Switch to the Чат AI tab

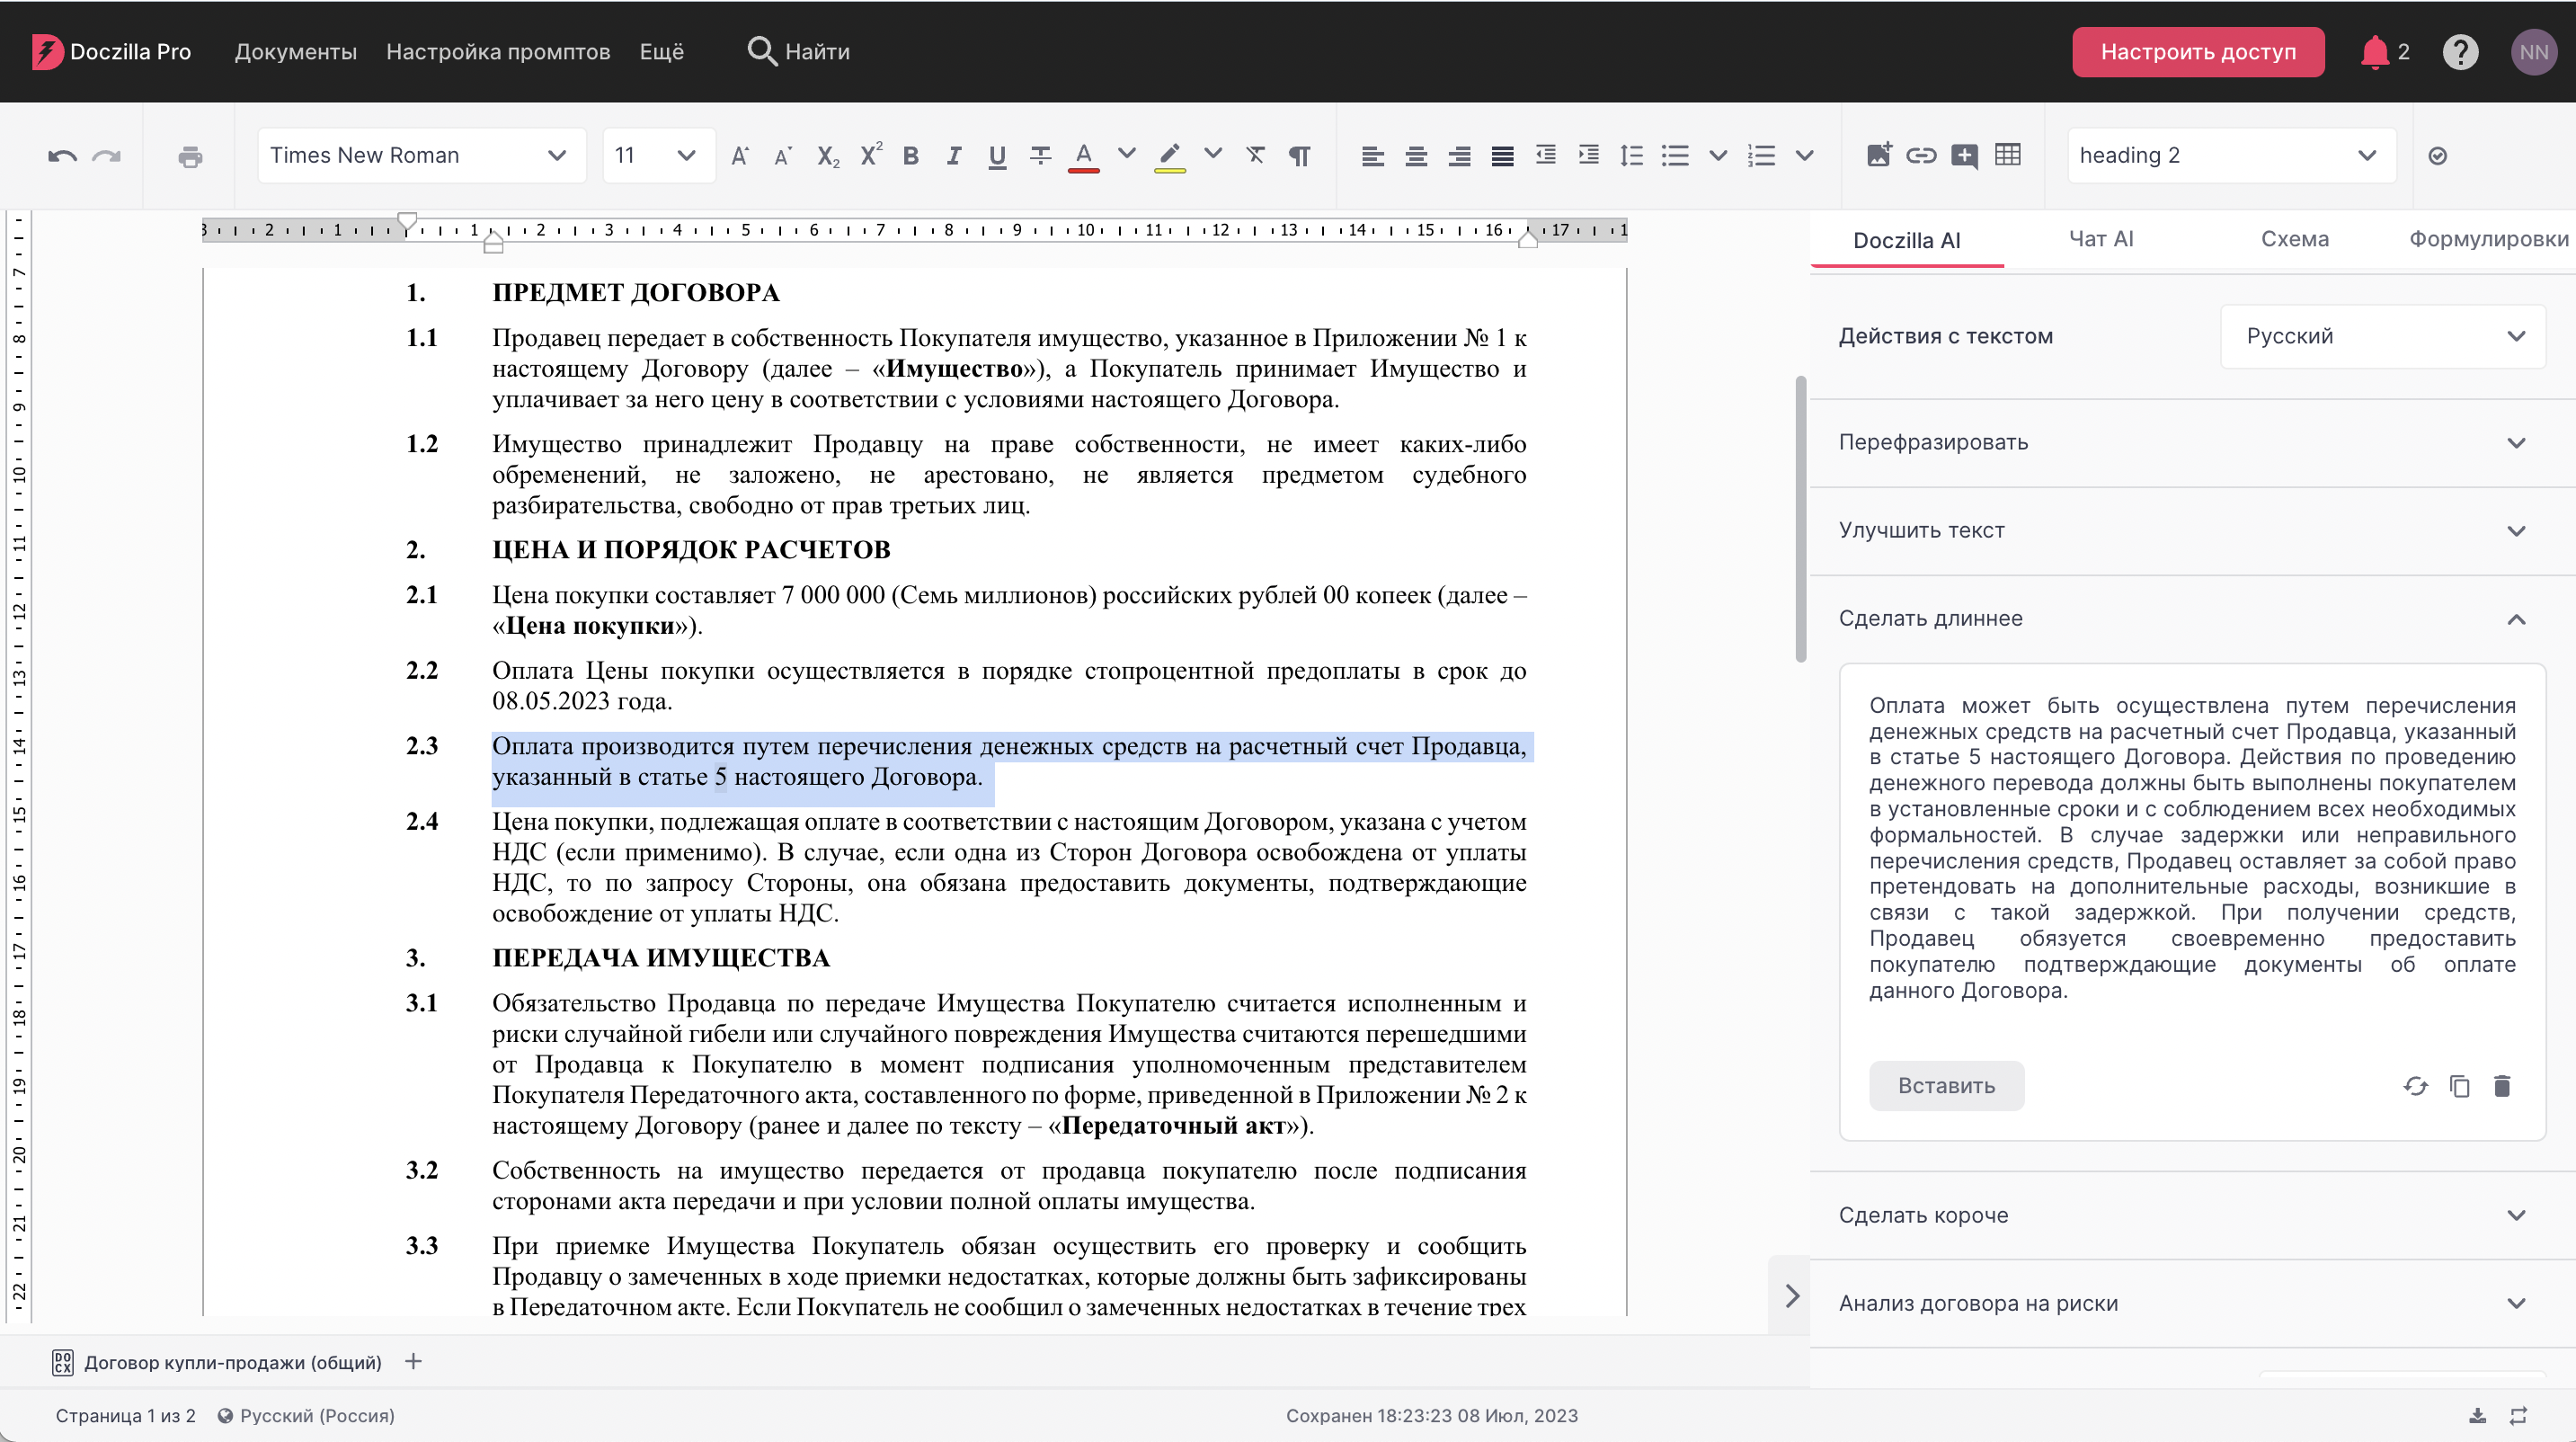click(x=2101, y=239)
